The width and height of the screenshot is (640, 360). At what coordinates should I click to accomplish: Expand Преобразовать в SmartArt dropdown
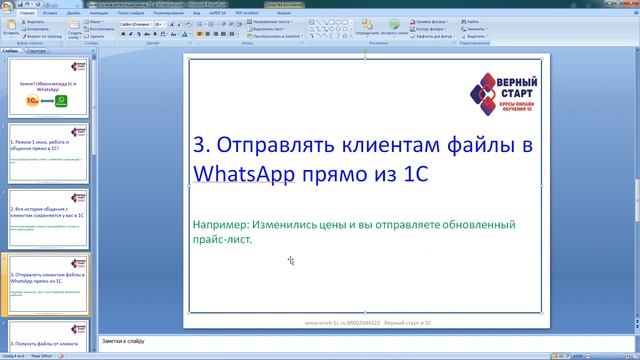[275, 36]
